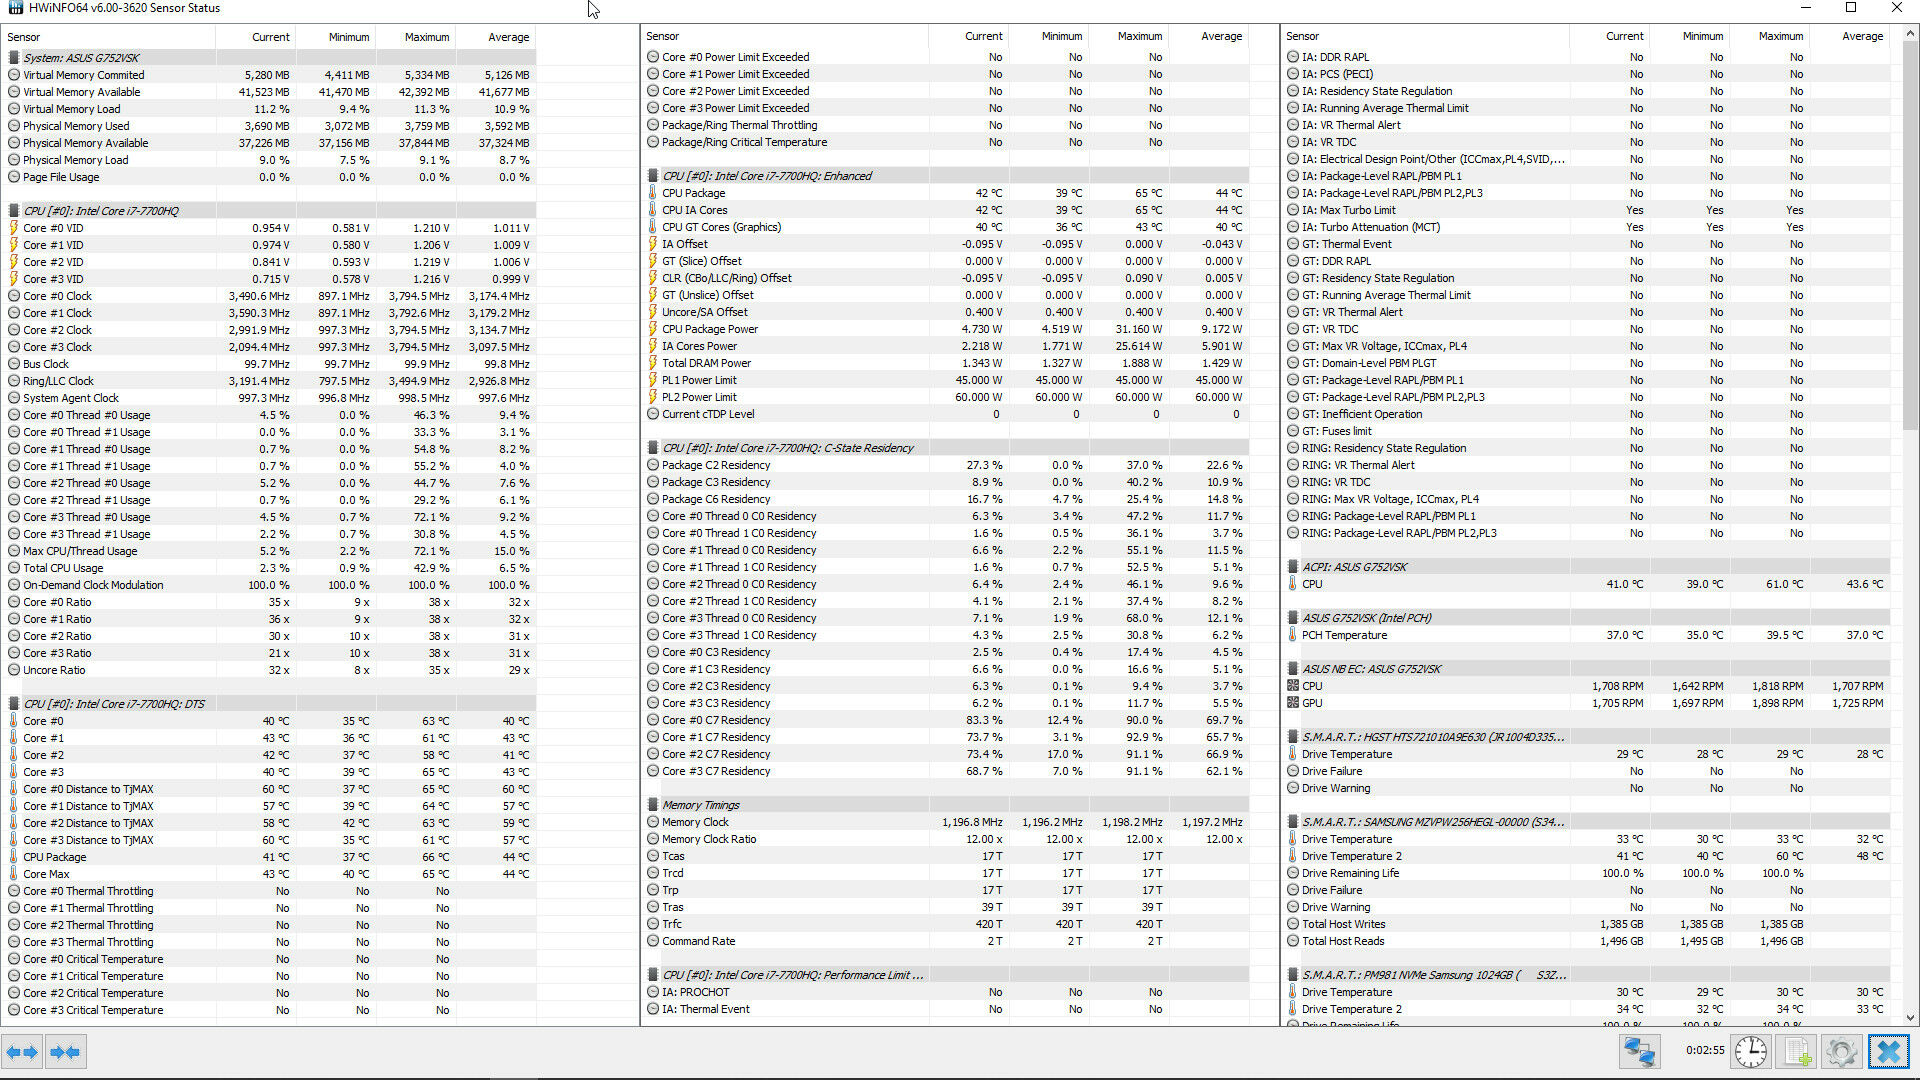
Task: Click the circle icon beside Total Host Writes
Action: [x=1293, y=924]
